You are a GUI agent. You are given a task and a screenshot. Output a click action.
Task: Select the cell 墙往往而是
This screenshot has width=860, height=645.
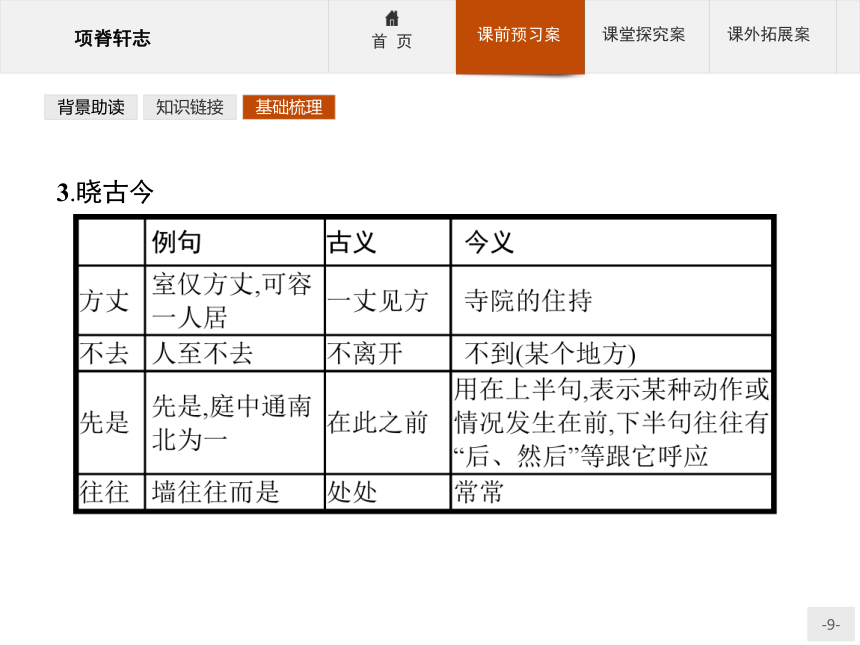pos(235,492)
